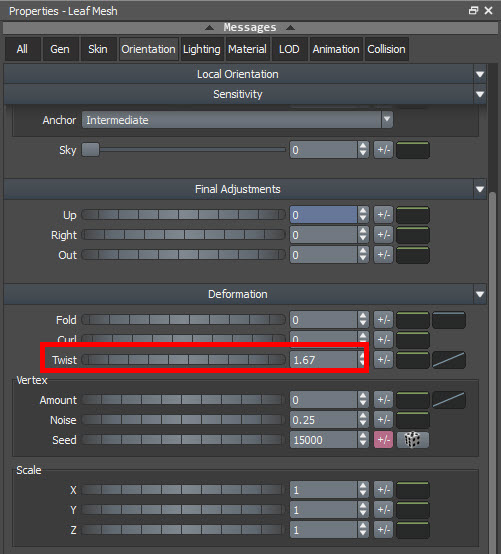Click the right Messages arrow

[290, 28]
